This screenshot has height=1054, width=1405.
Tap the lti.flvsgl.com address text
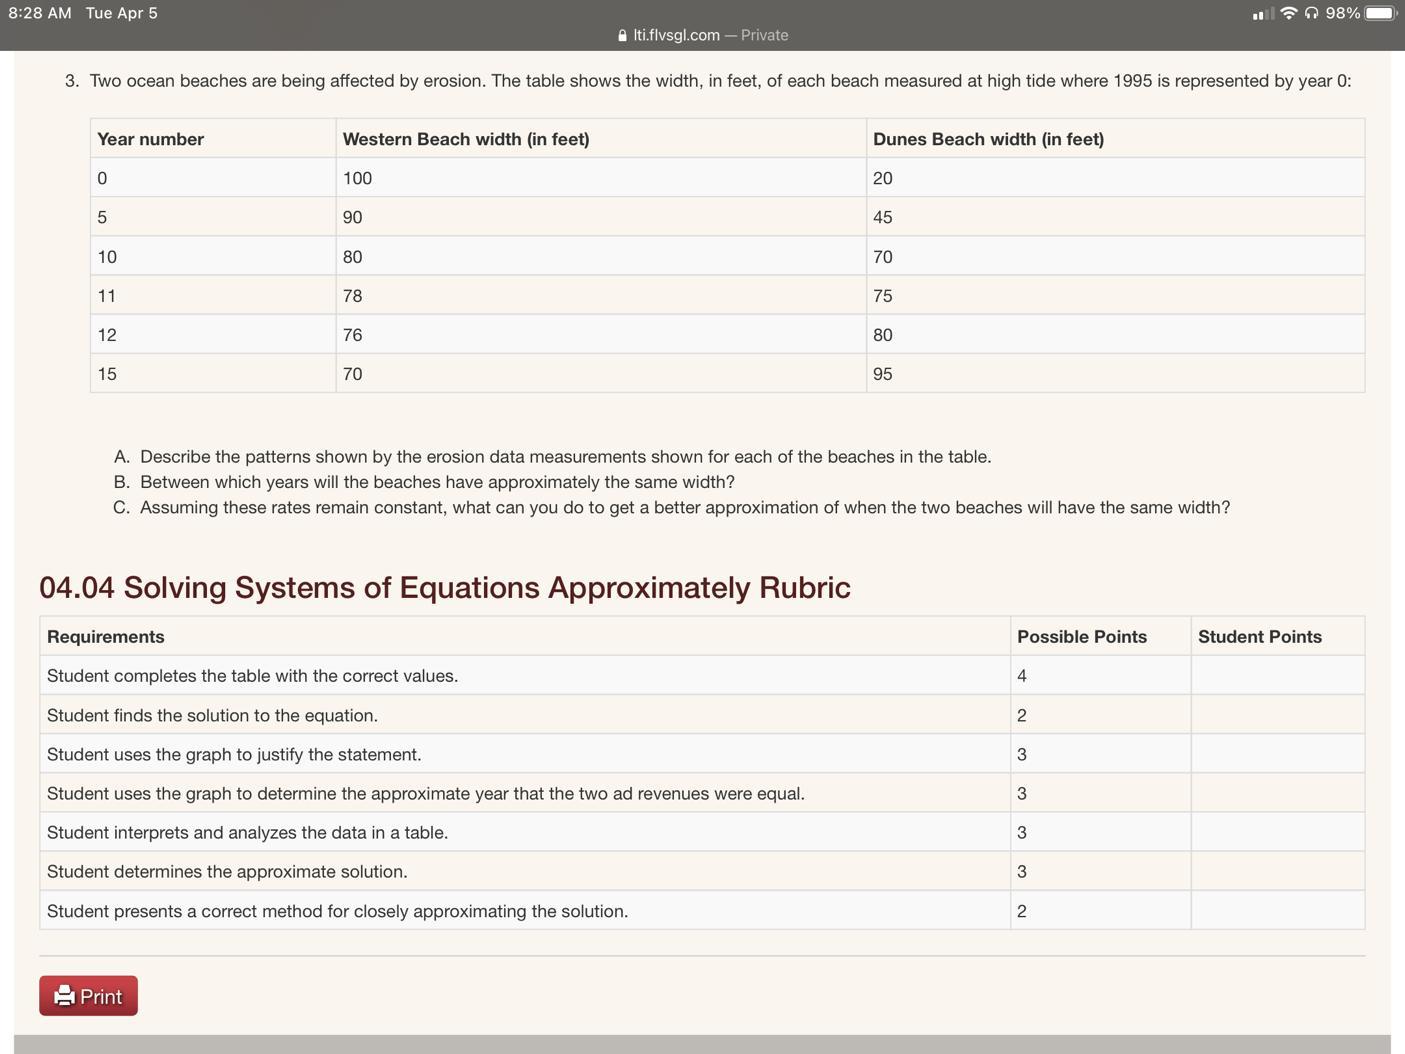pyautogui.click(x=676, y=35)
